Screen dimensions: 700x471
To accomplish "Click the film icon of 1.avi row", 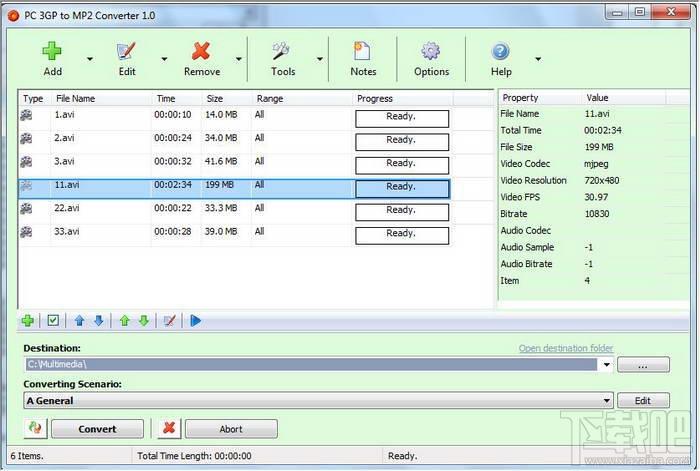I will coord(26,115).
